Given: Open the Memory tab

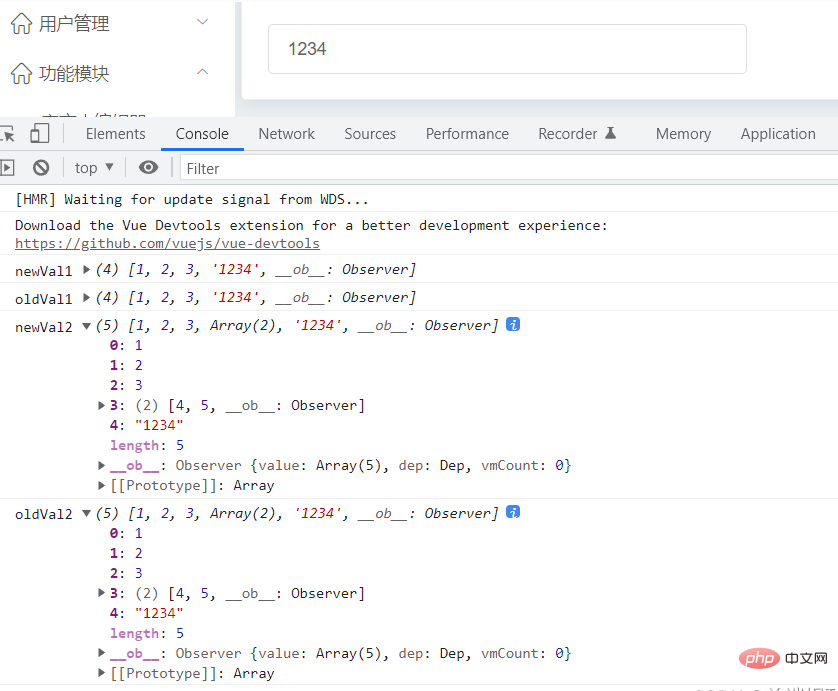Looking at the screenshot, I should coord(683,134).
